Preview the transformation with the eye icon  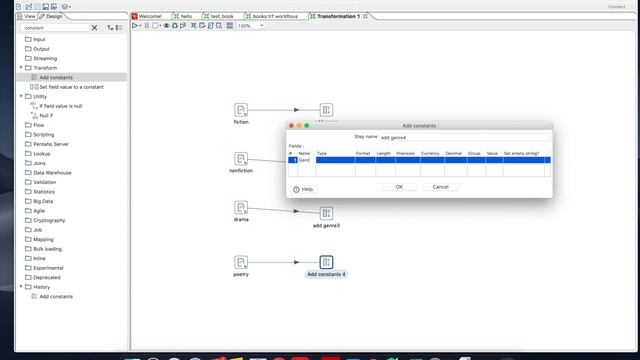click(166, 26)
